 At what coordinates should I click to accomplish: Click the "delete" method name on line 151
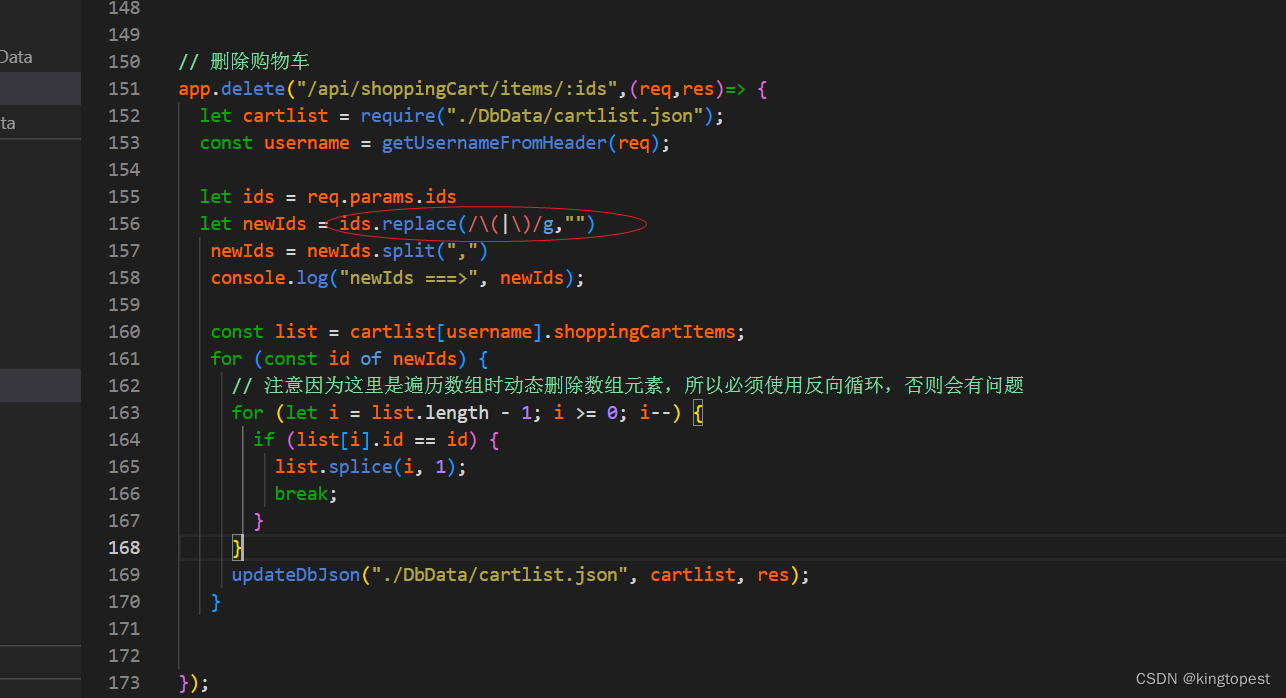253,89
